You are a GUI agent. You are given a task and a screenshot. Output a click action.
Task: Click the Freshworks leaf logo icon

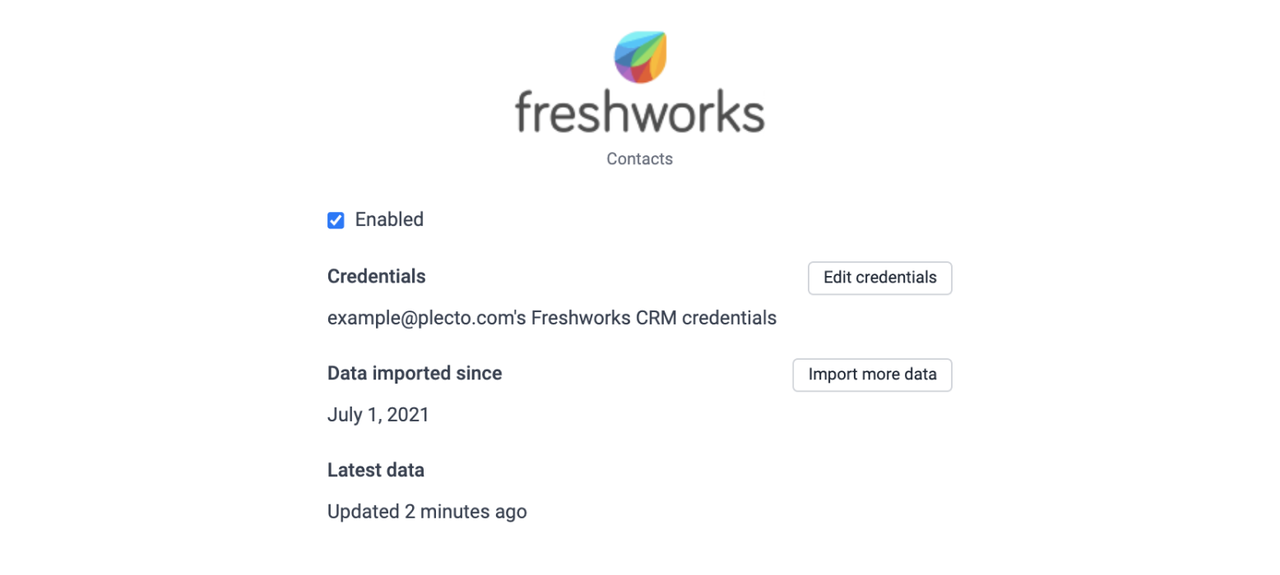(640, 57)
